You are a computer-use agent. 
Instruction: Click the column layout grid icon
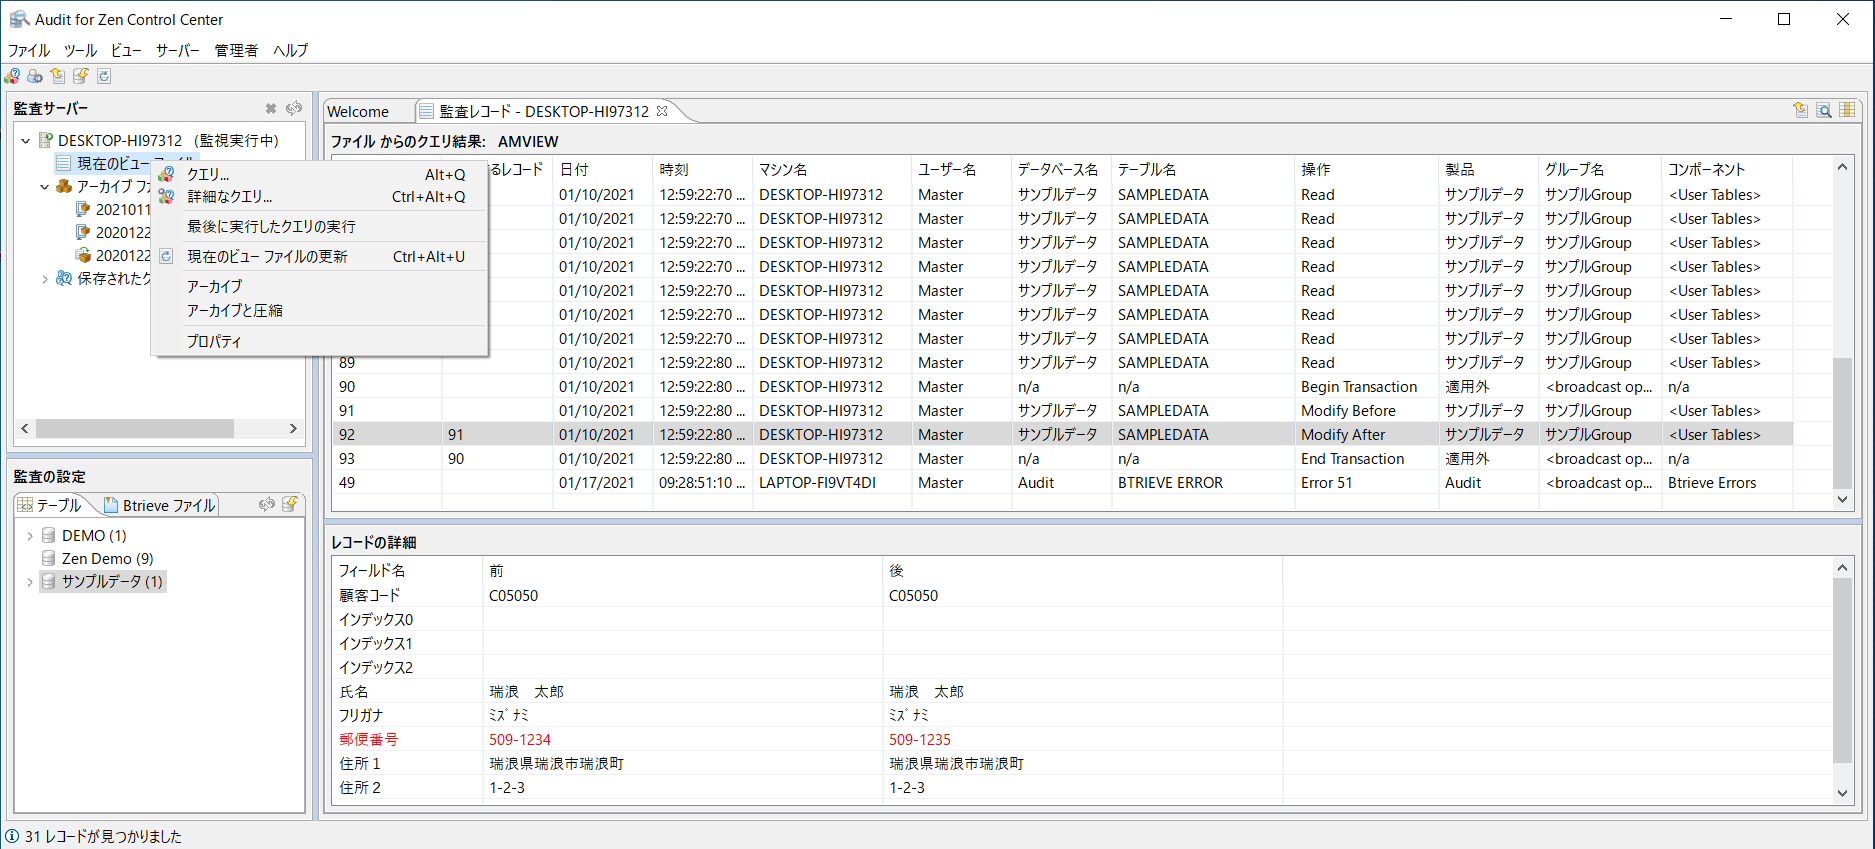pyautogui.click(x=1847, y=110)
